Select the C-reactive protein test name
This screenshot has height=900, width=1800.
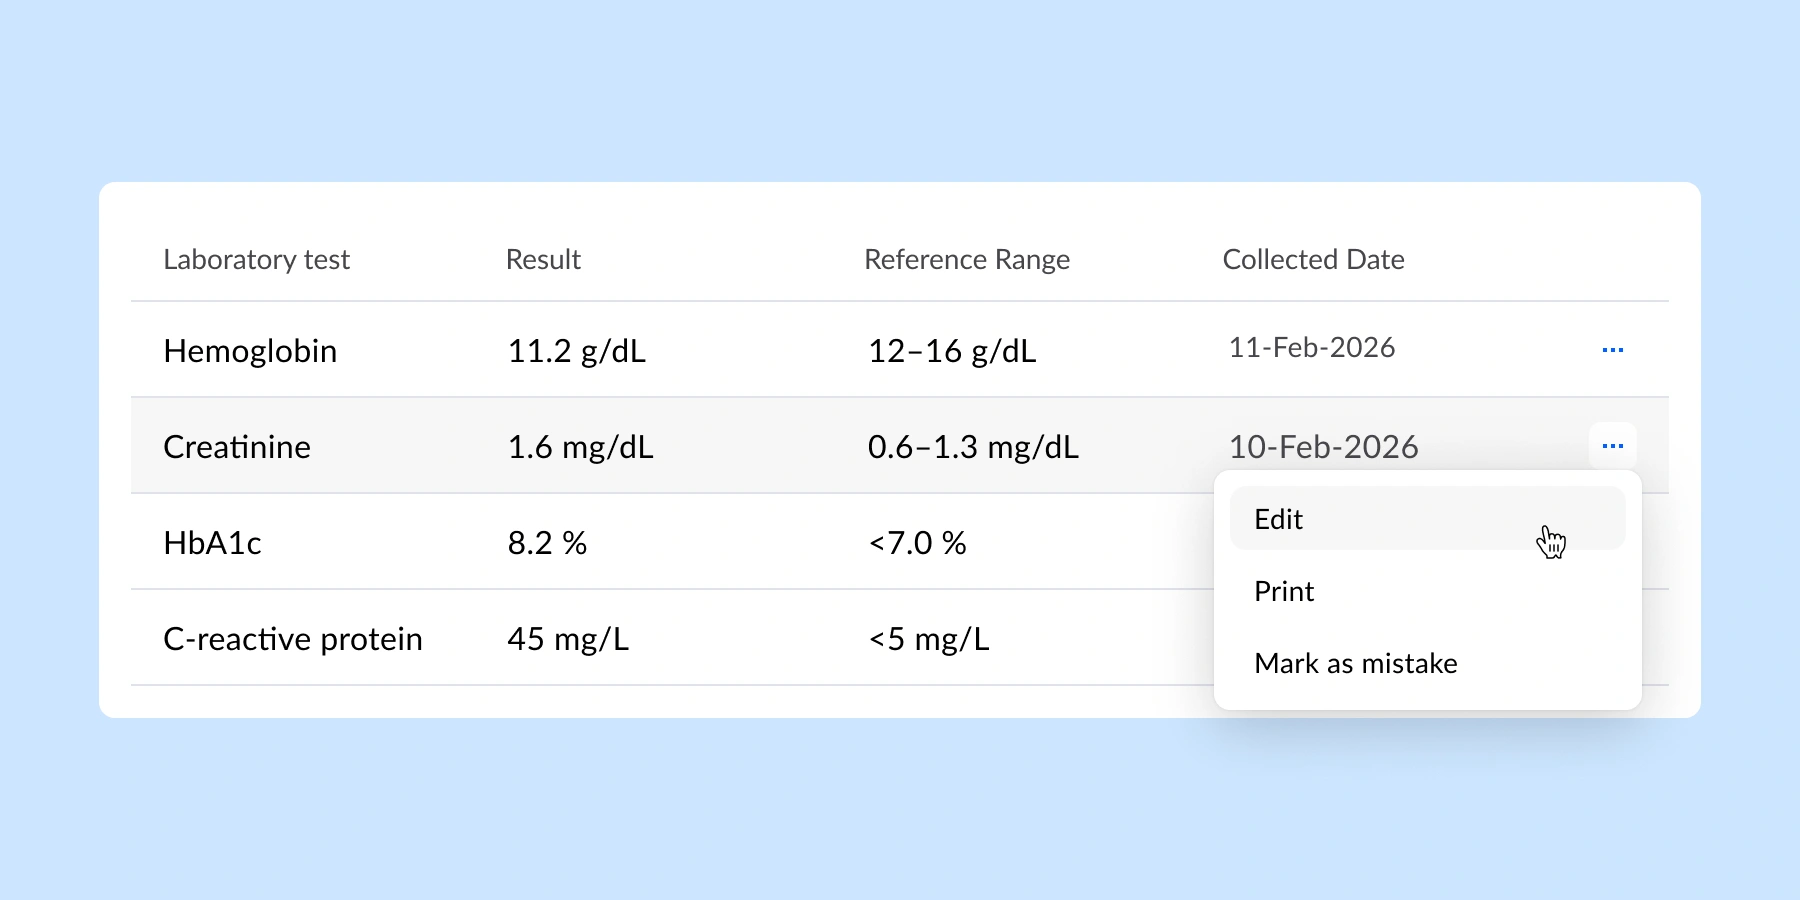292,639
